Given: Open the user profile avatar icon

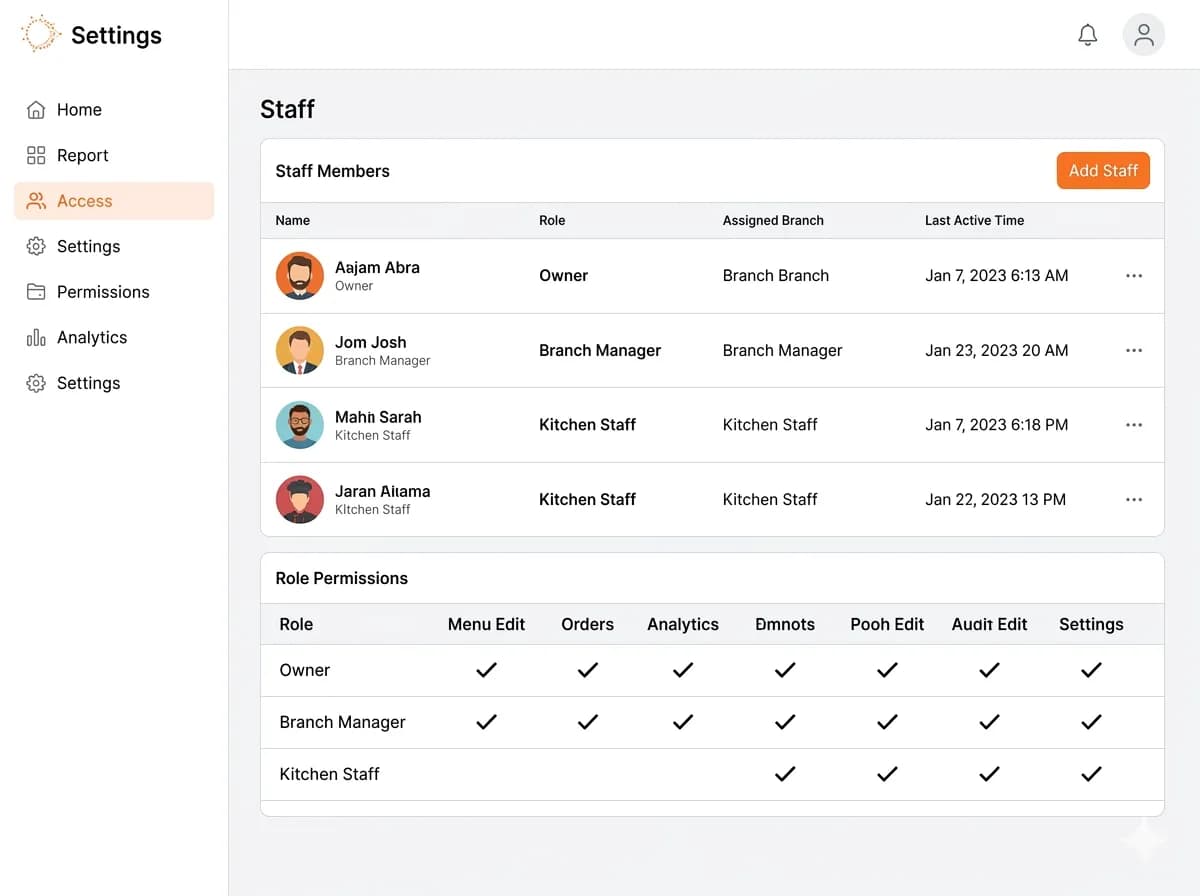Looking at the screenshot, I should (x=1144, y=35).
